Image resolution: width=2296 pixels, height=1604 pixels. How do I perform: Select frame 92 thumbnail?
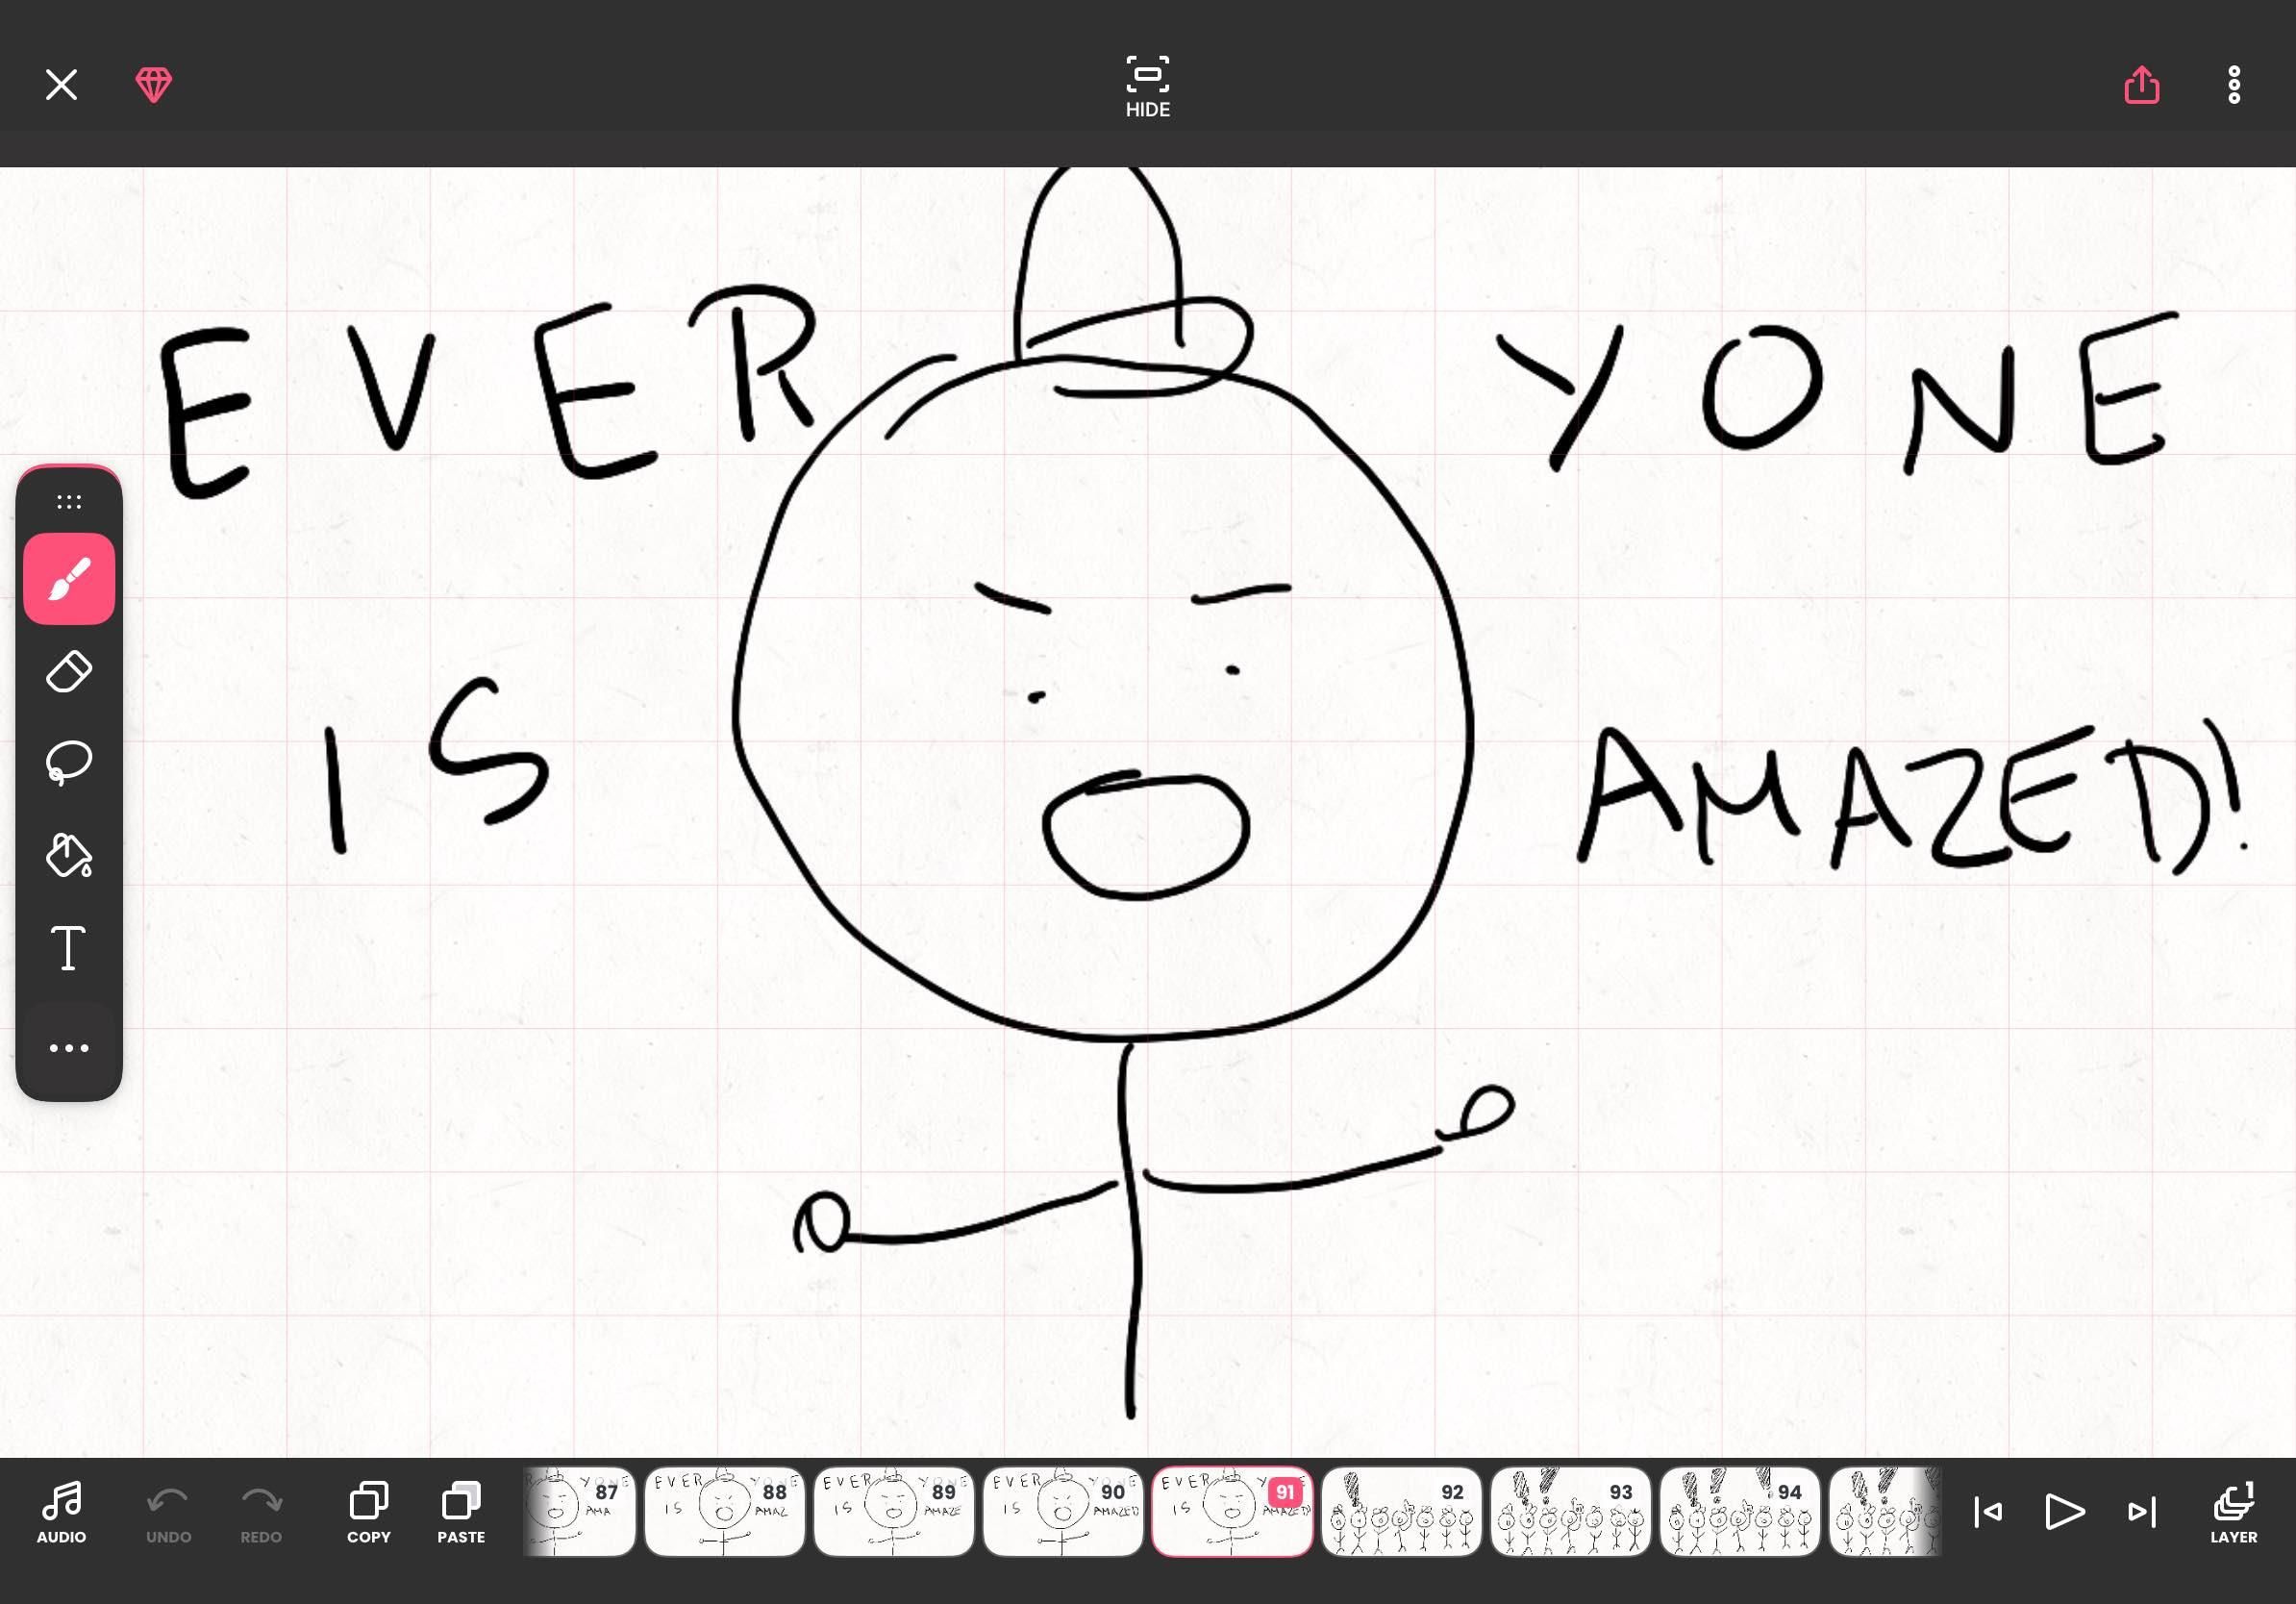(1401, 1512)
